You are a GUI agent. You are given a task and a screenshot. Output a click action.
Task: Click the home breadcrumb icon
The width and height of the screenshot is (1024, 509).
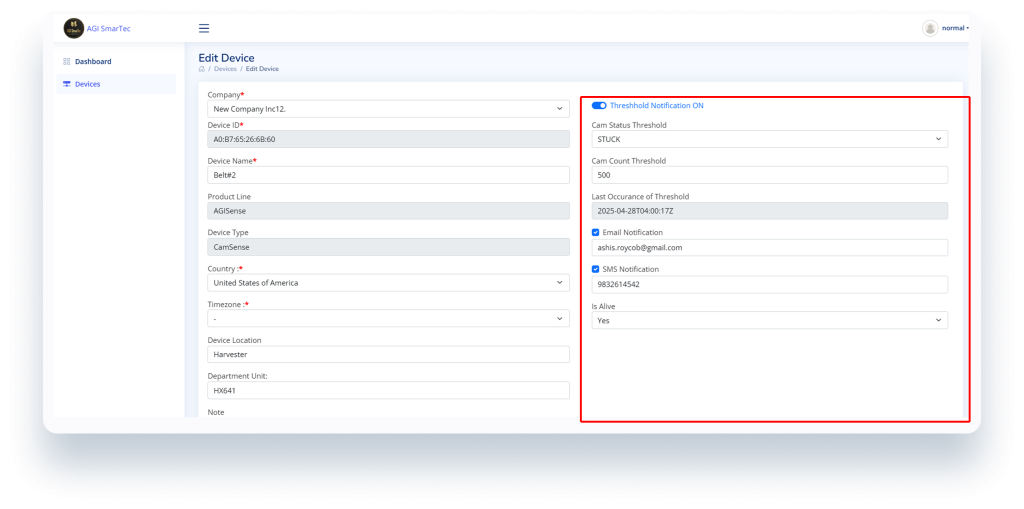point(202,69)
